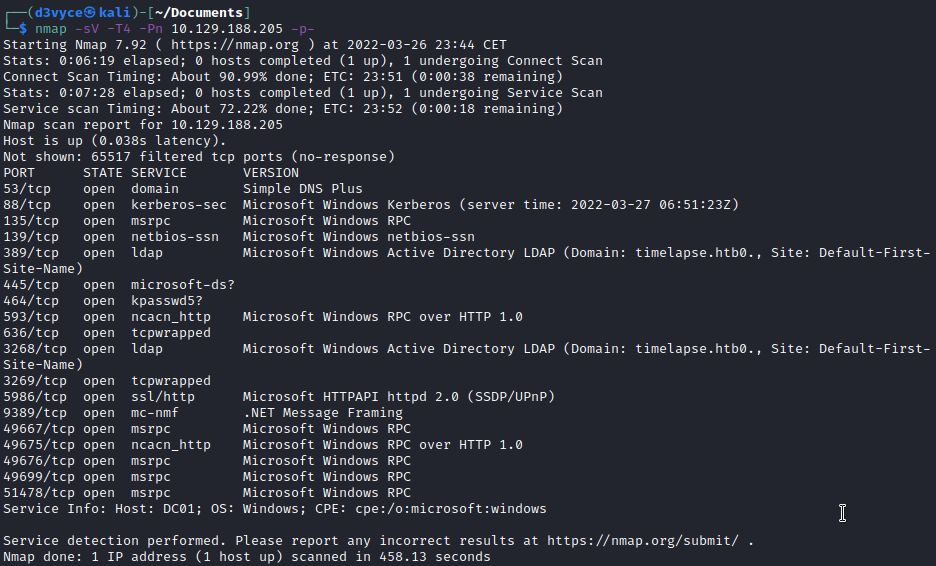Click the "Simple DNS Plus" version text

pos(302,189)
